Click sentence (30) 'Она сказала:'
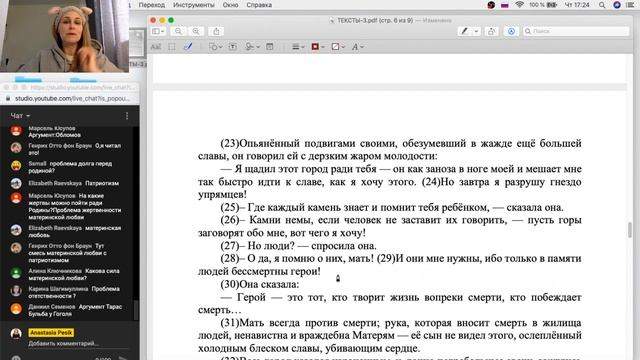The width and height of the screenshot is (640, 360). click(x=260, y=284)
